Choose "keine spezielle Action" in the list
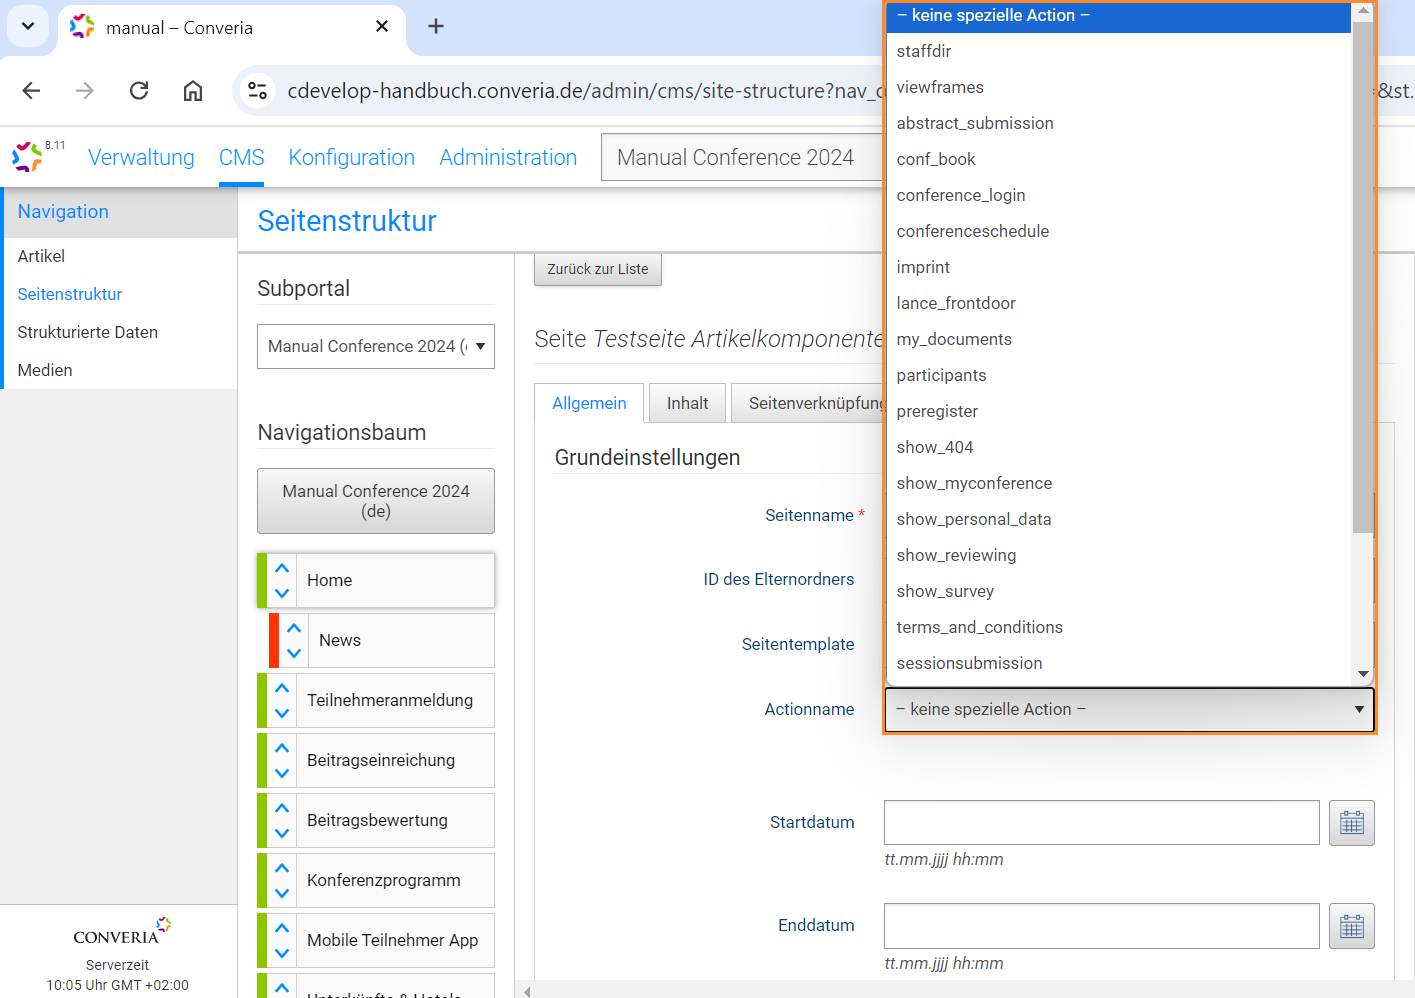 990,15
